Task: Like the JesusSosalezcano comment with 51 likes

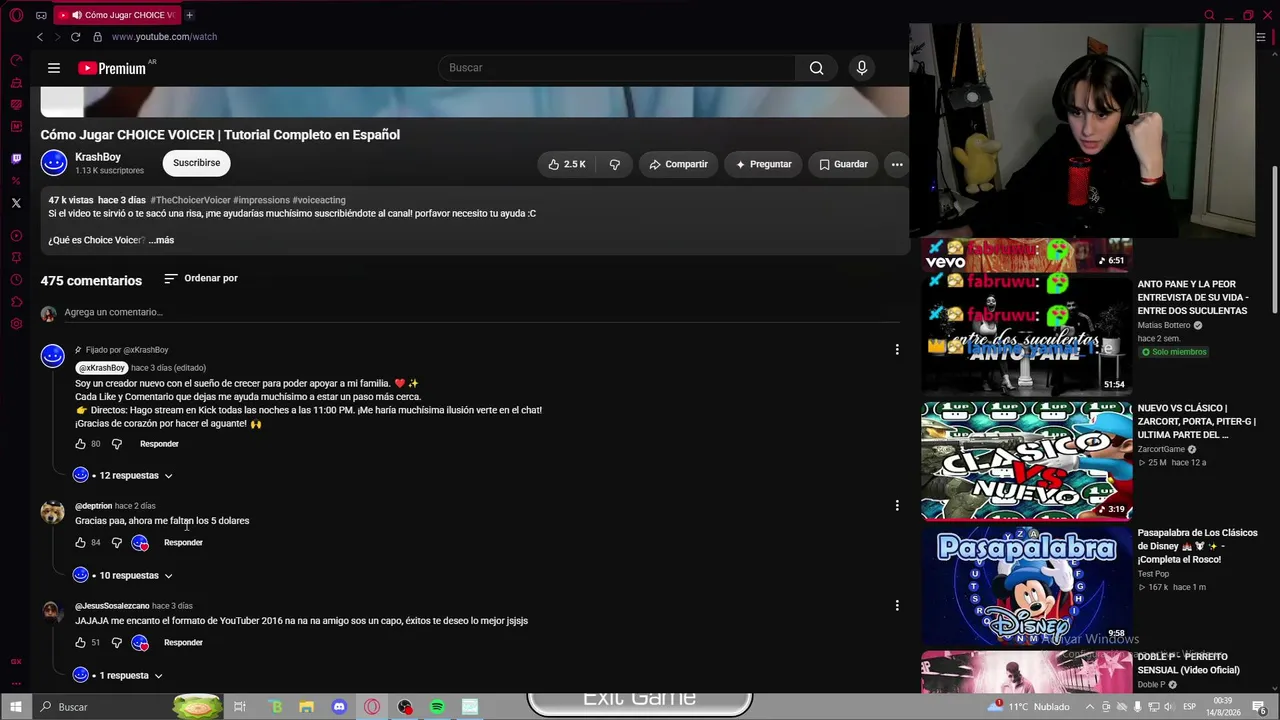Action: (81, 643)
